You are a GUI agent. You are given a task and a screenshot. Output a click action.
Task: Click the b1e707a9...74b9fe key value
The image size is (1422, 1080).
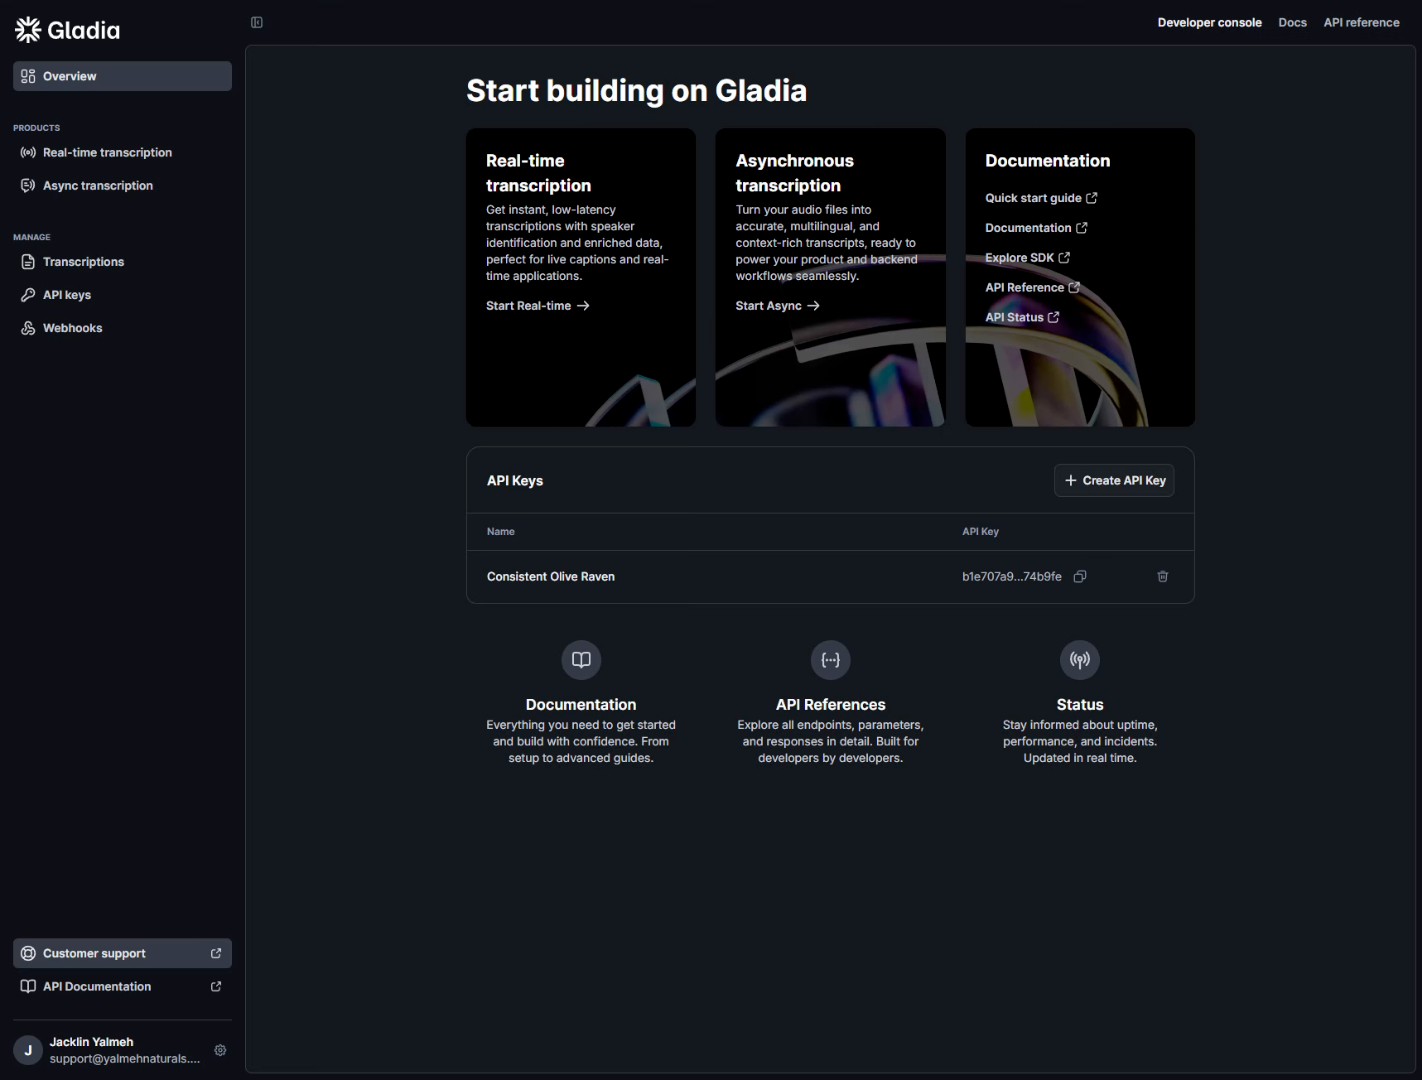[1012, 577]
